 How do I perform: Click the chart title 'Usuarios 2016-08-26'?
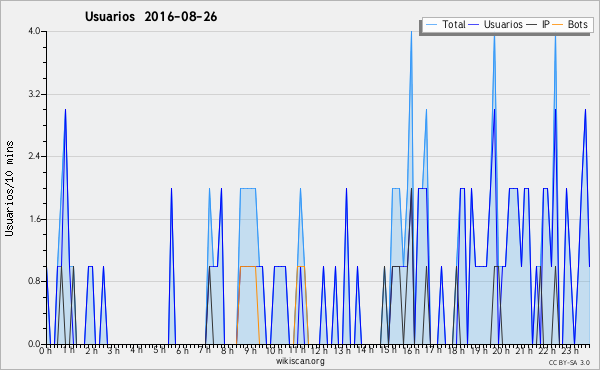[x=151, y=17]
